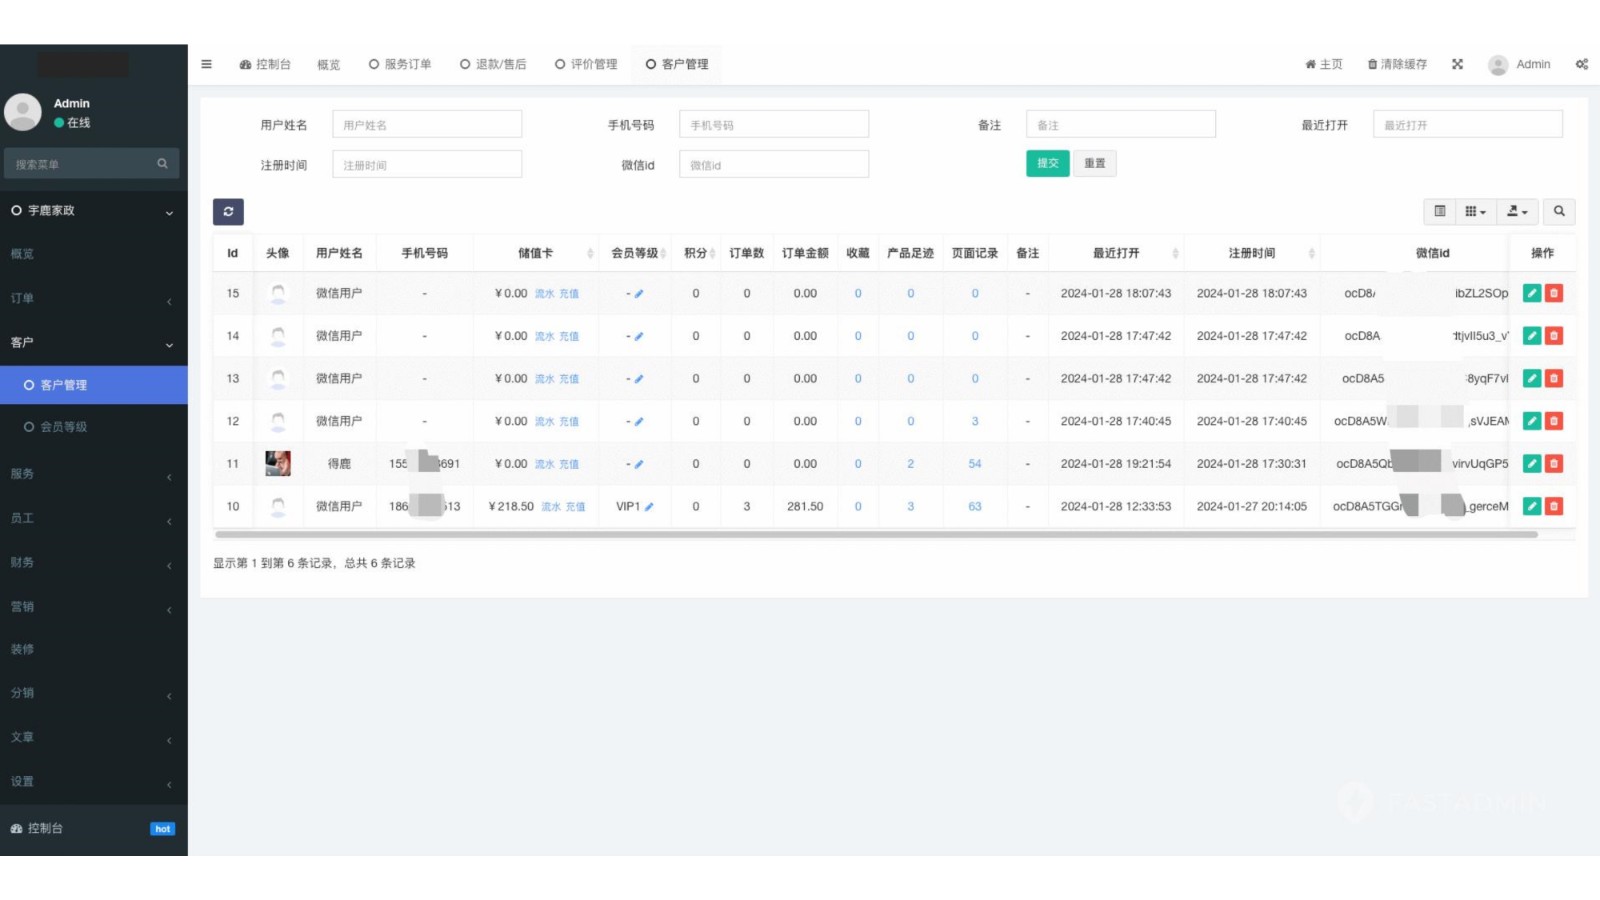Click the horizontal table scrollbar
1600x900 pixels.
tap(876, 535)
